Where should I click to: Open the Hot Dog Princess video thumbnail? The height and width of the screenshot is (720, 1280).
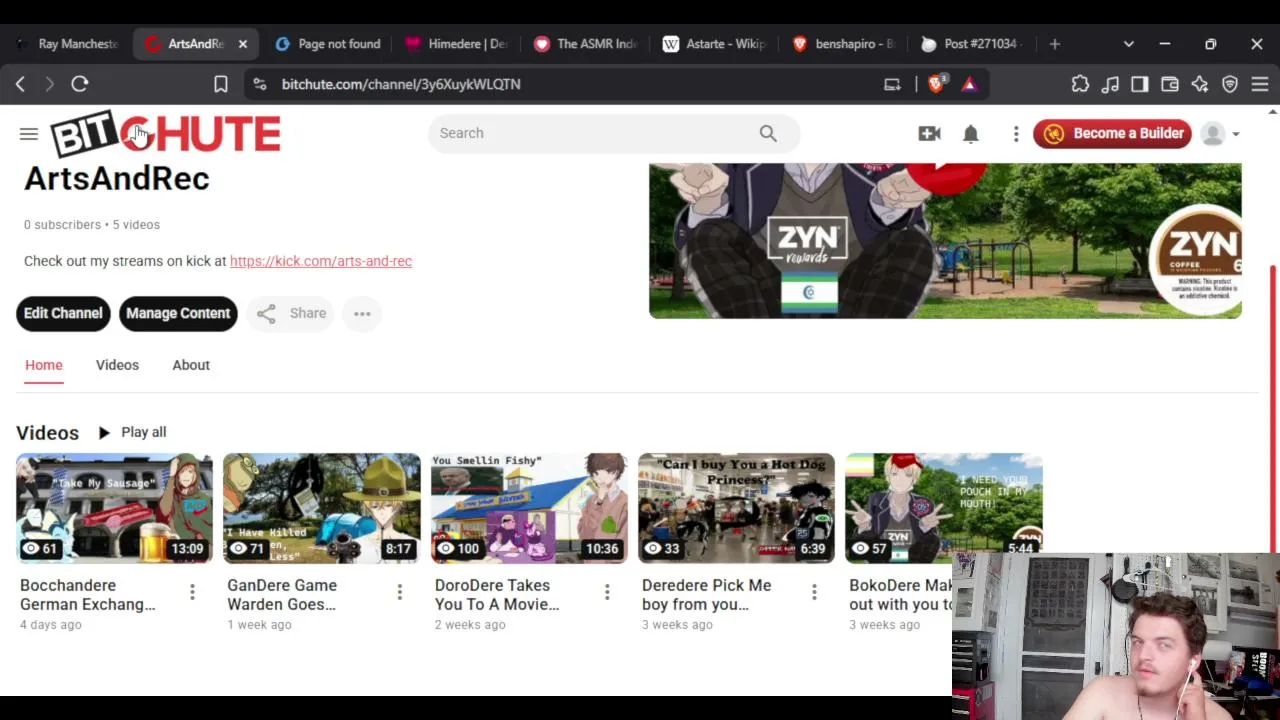tap(736, 509)
